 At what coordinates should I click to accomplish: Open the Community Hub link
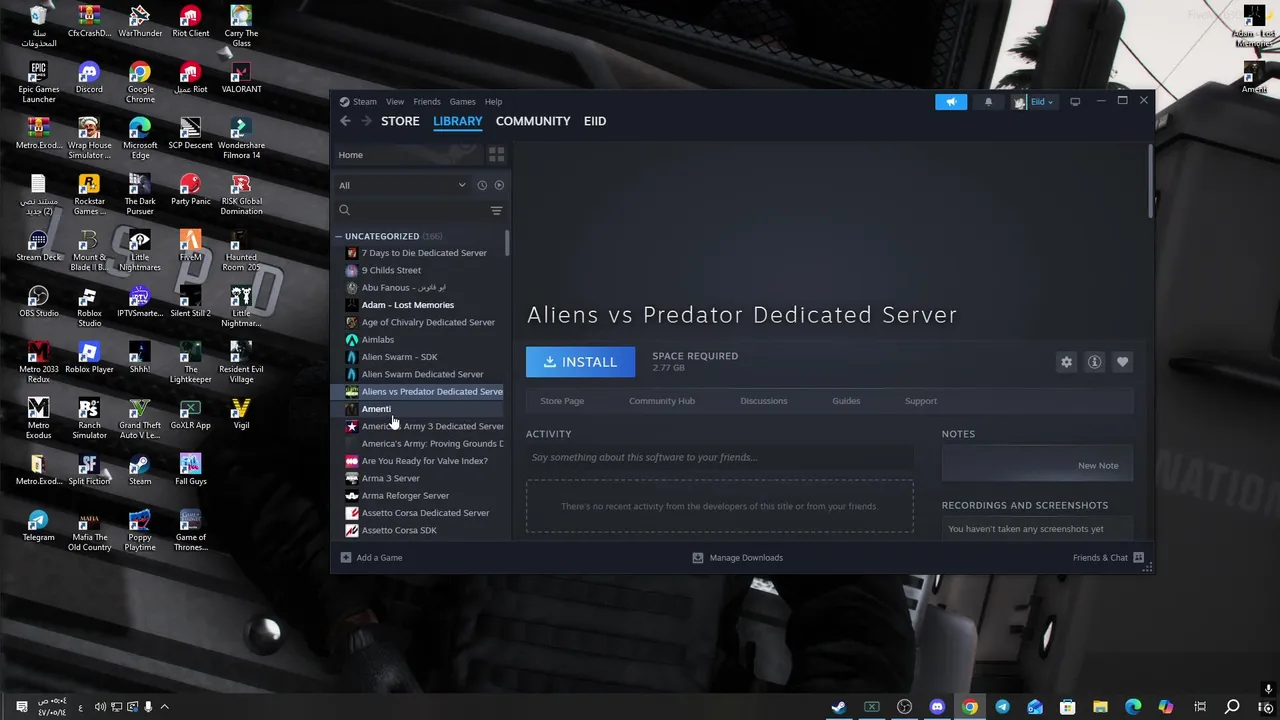662,401
